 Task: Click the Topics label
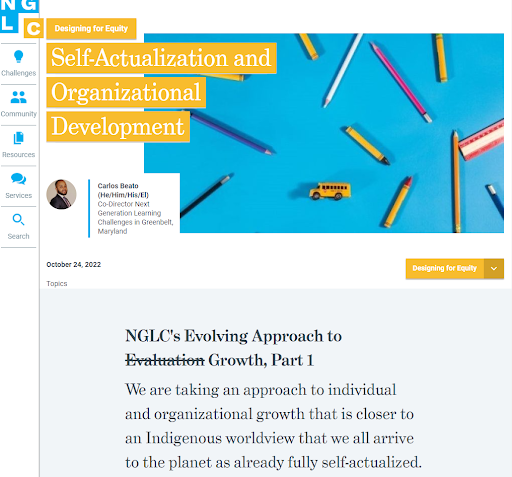tap(57, 283)
